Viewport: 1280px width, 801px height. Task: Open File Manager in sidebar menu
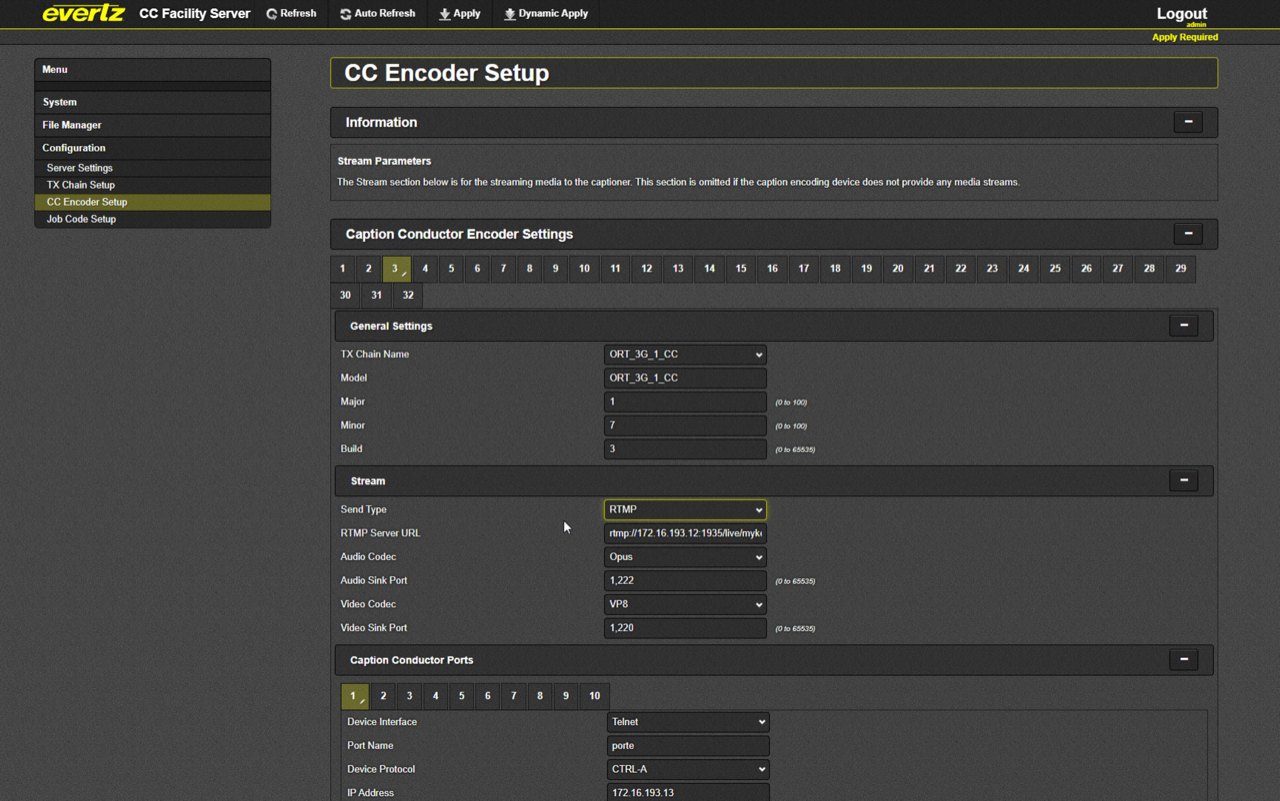[x=152, y=125]
